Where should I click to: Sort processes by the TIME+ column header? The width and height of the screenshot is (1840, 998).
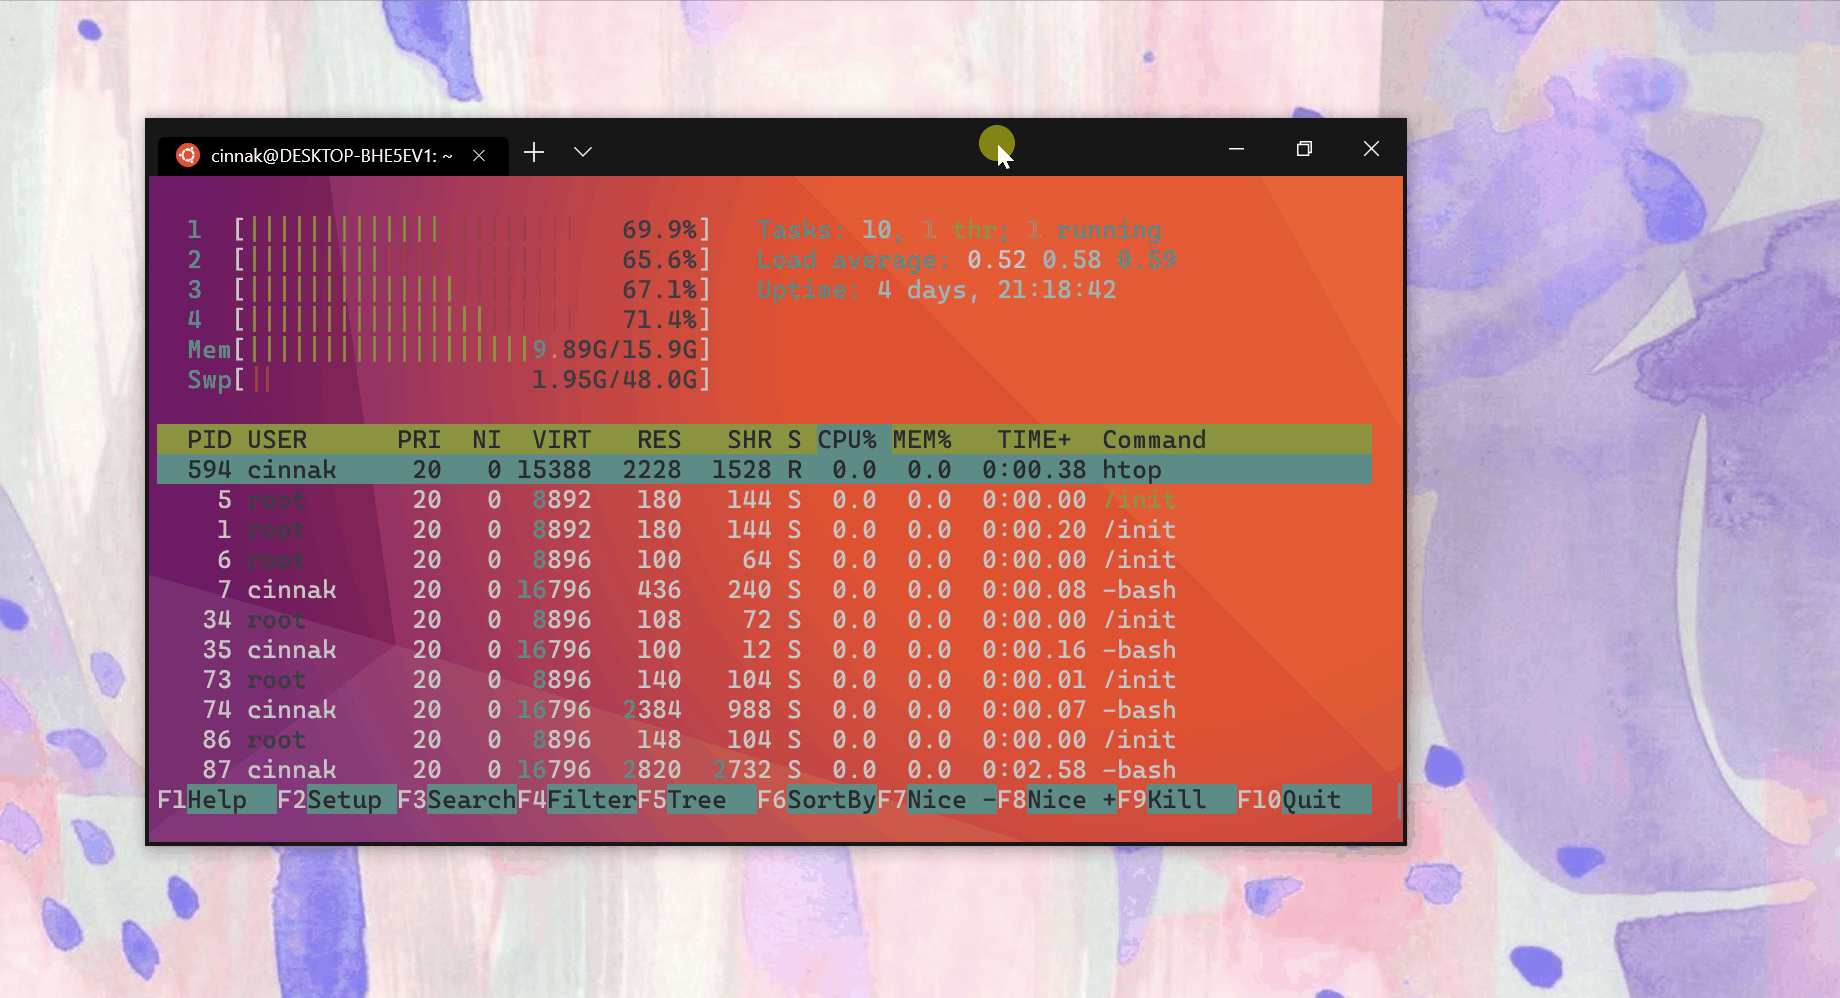[x=1034, y=439]
